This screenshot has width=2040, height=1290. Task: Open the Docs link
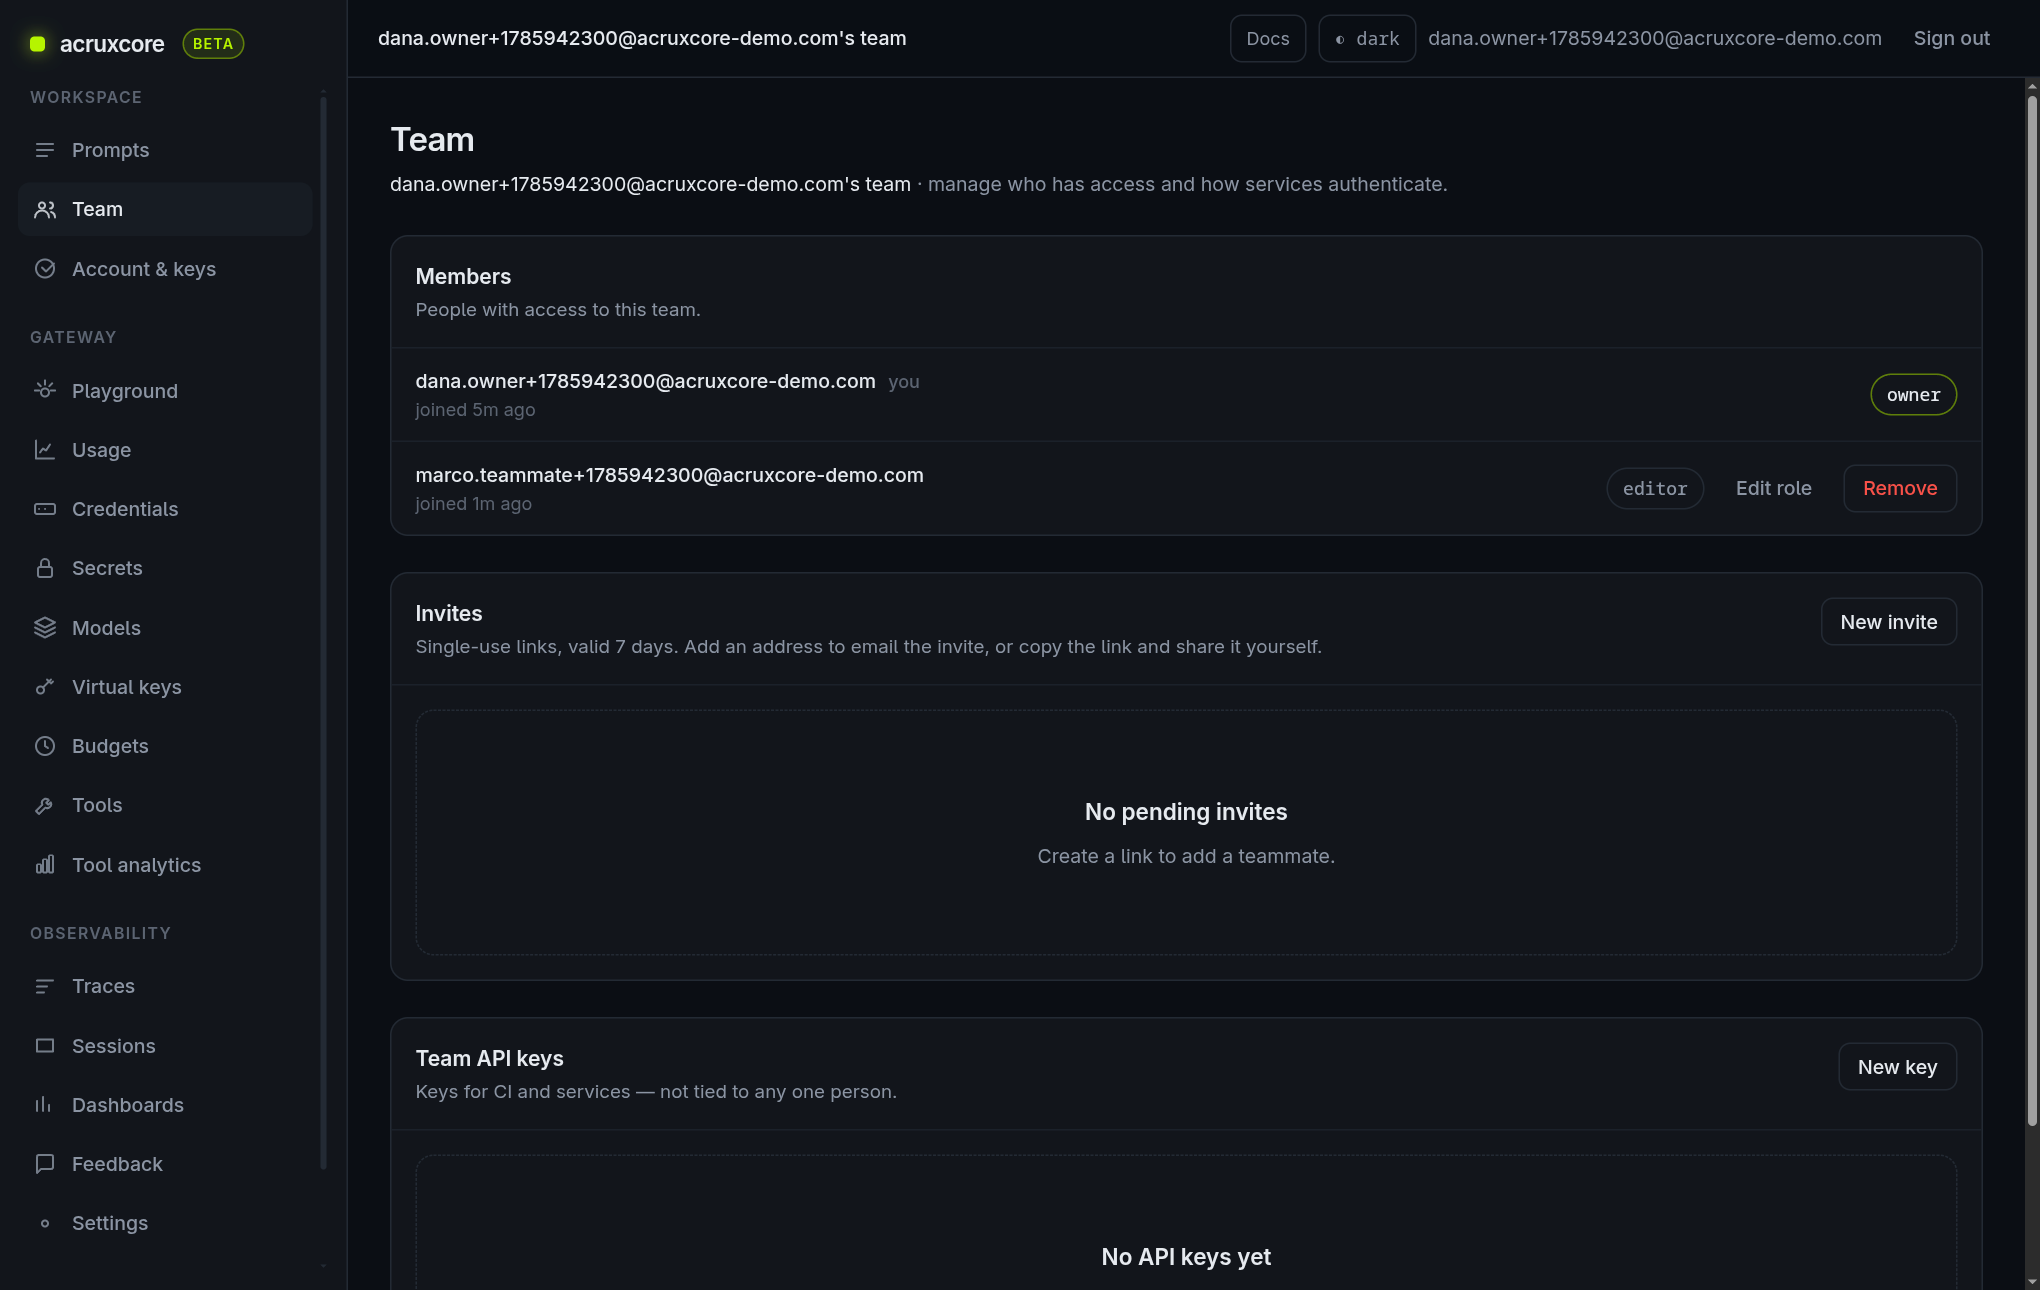point(1267,39)
